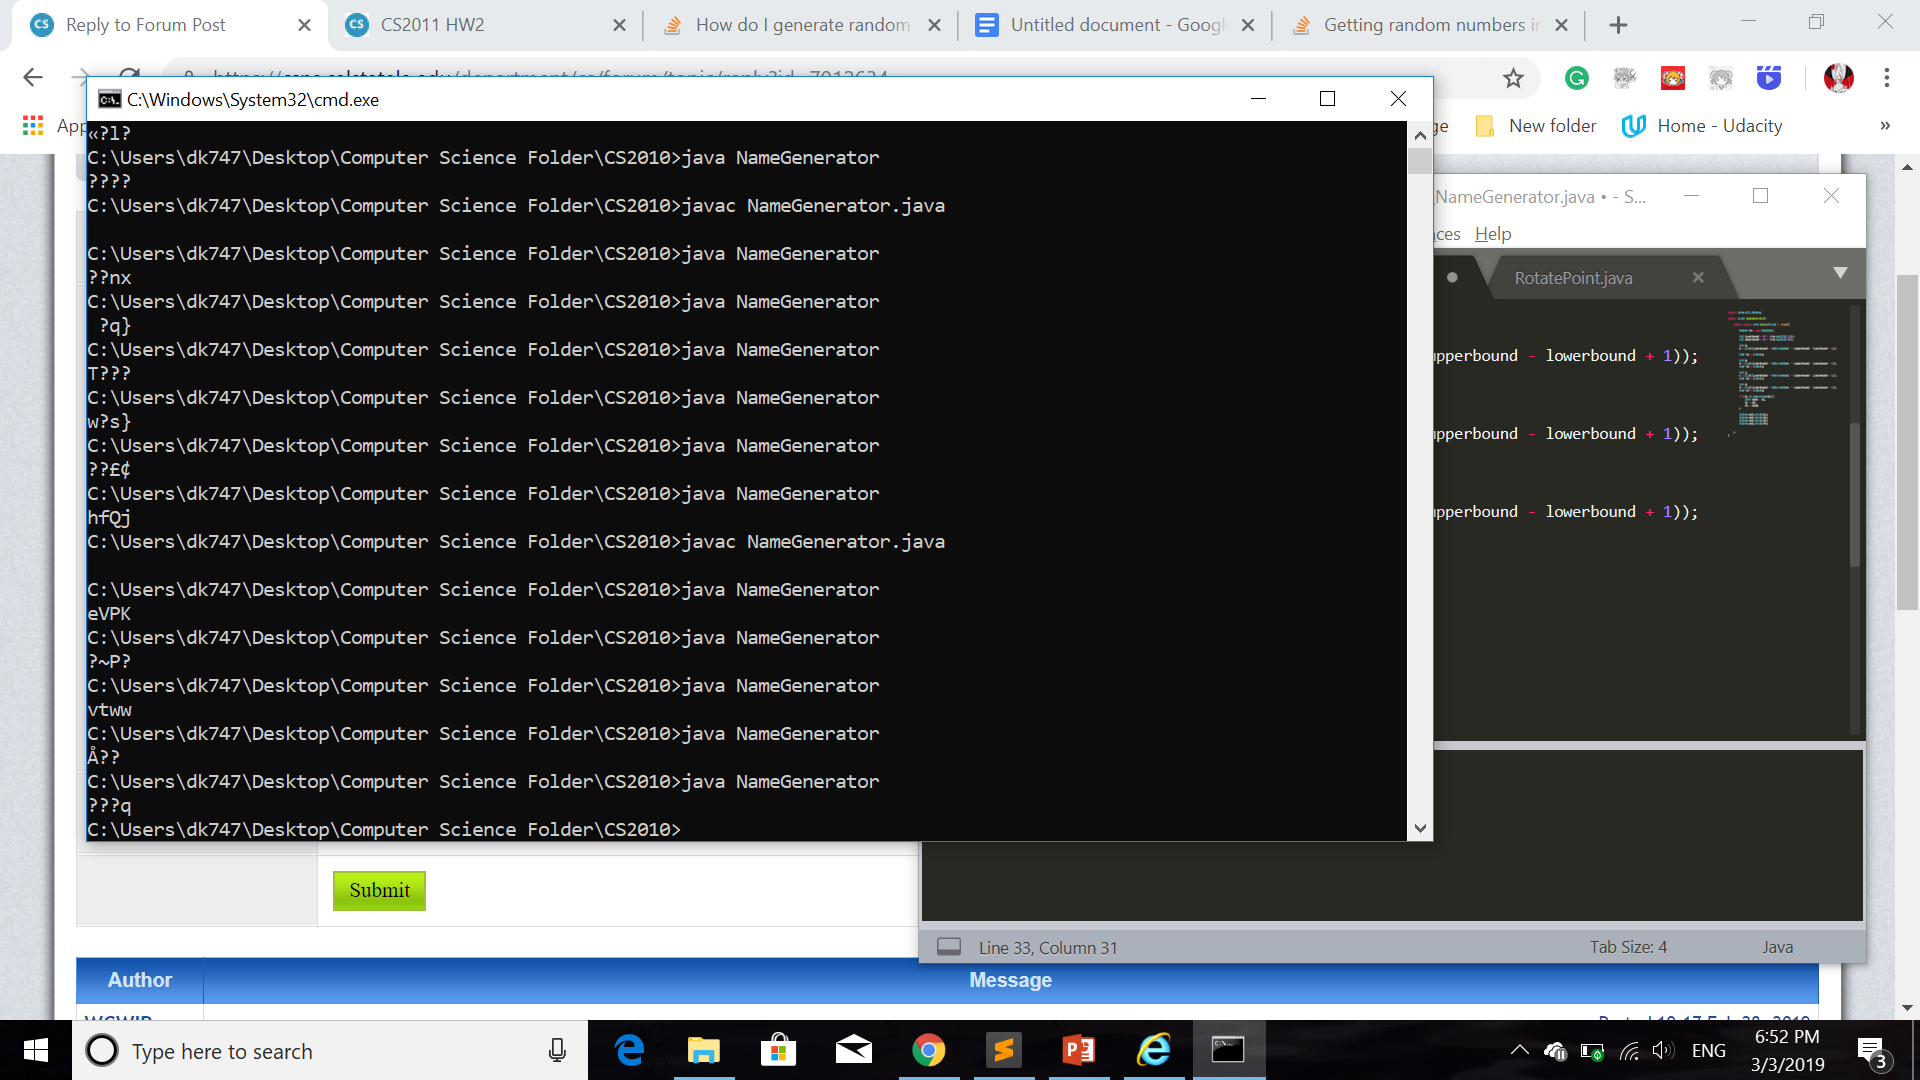Image resolution: width=1920 pixels, height=1080 pixels.
Task: Click the Google Apps grid icon
Action: [33, 126]
